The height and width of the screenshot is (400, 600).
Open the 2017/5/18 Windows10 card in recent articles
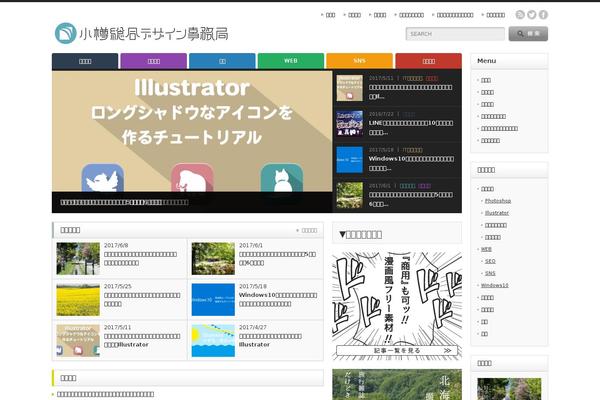pyautogui.click(x=255, y=299)
